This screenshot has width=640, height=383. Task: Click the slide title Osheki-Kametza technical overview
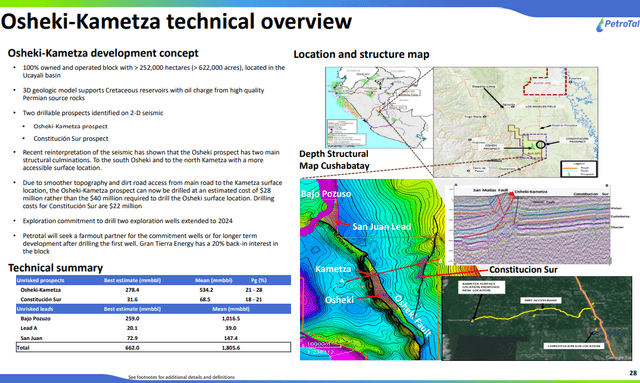[x=176, y=21]
